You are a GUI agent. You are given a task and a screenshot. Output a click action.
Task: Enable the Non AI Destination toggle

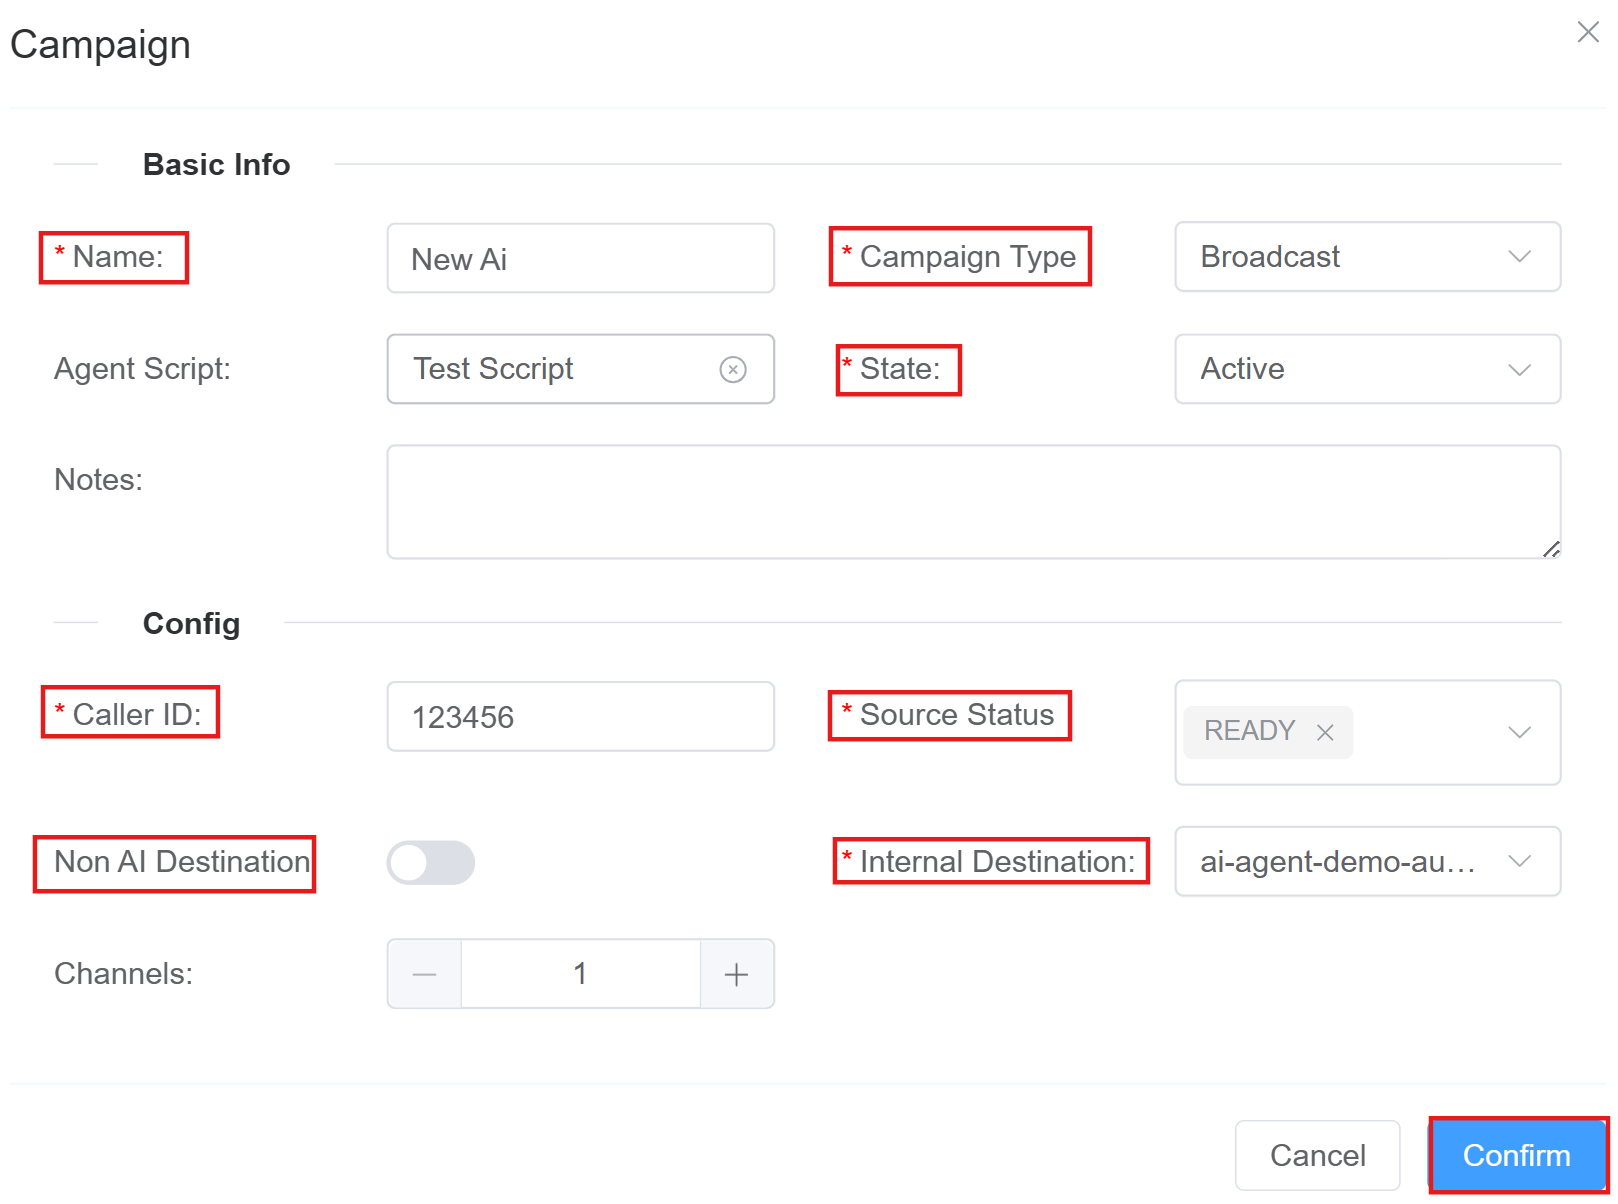tap(430, 862)
